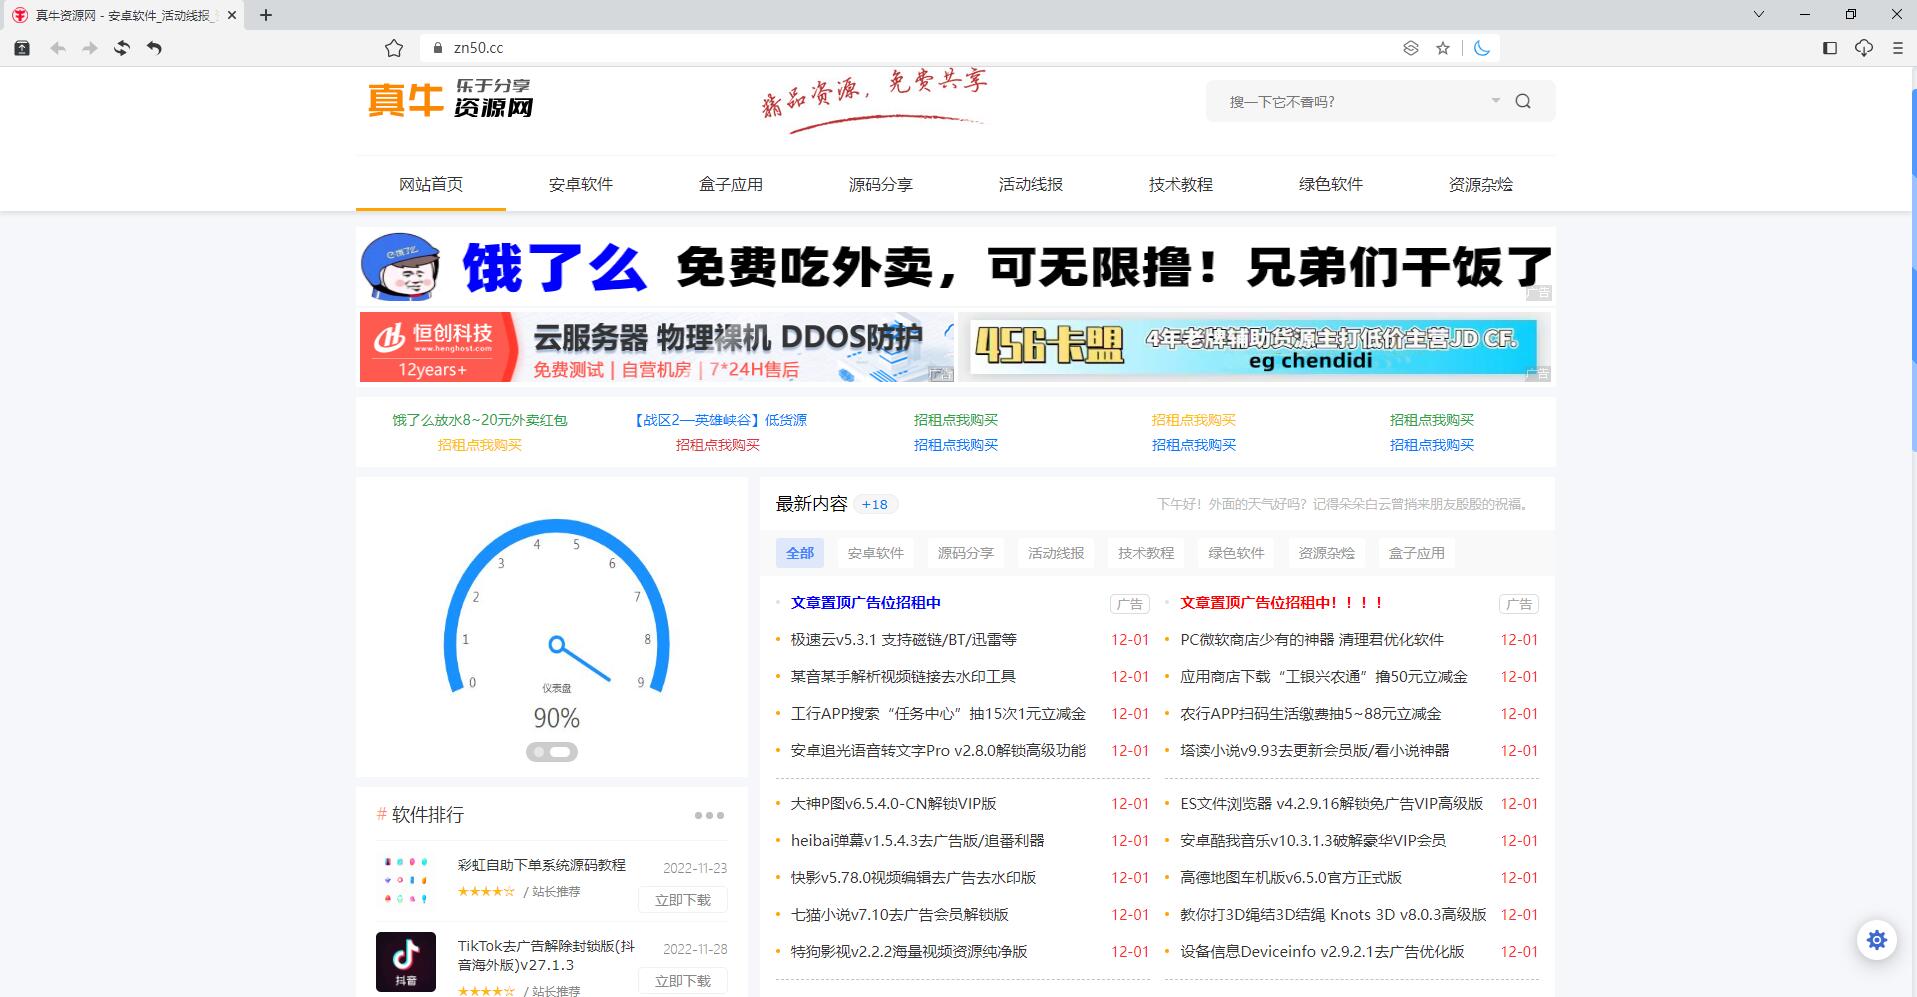The height and width of the screenshot is (997, 1917).
Task: Open the browser main menu icon
Action: pyautogui.click(x=1897, y=48)
